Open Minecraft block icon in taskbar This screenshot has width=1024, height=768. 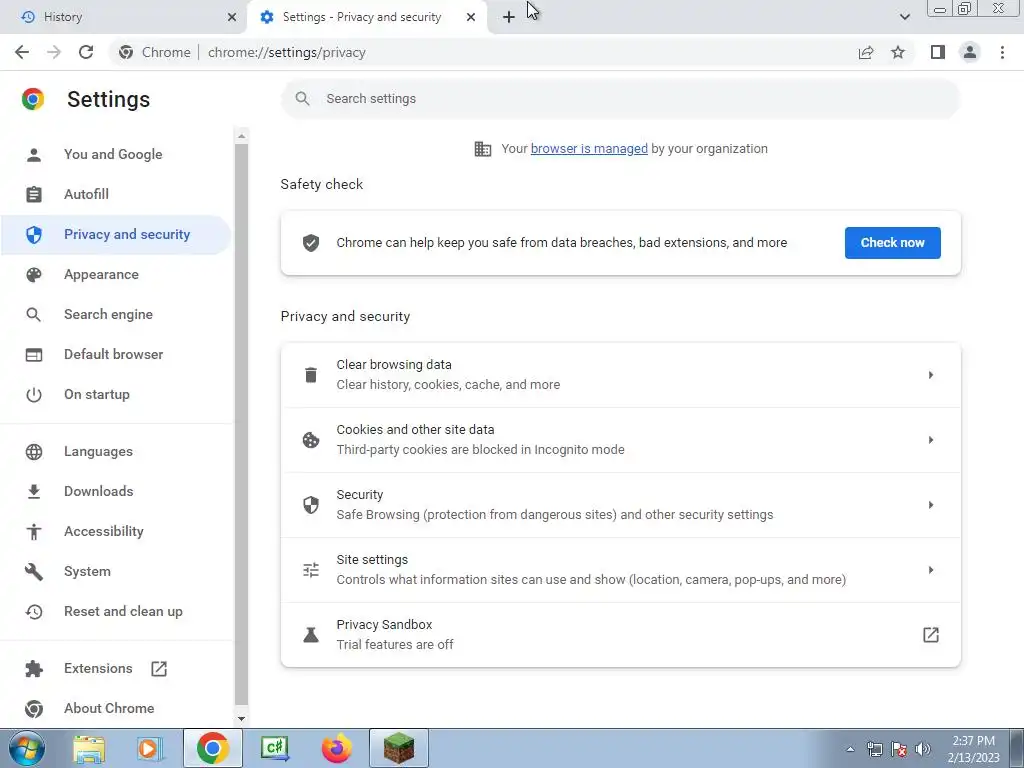tap(399, 748)
